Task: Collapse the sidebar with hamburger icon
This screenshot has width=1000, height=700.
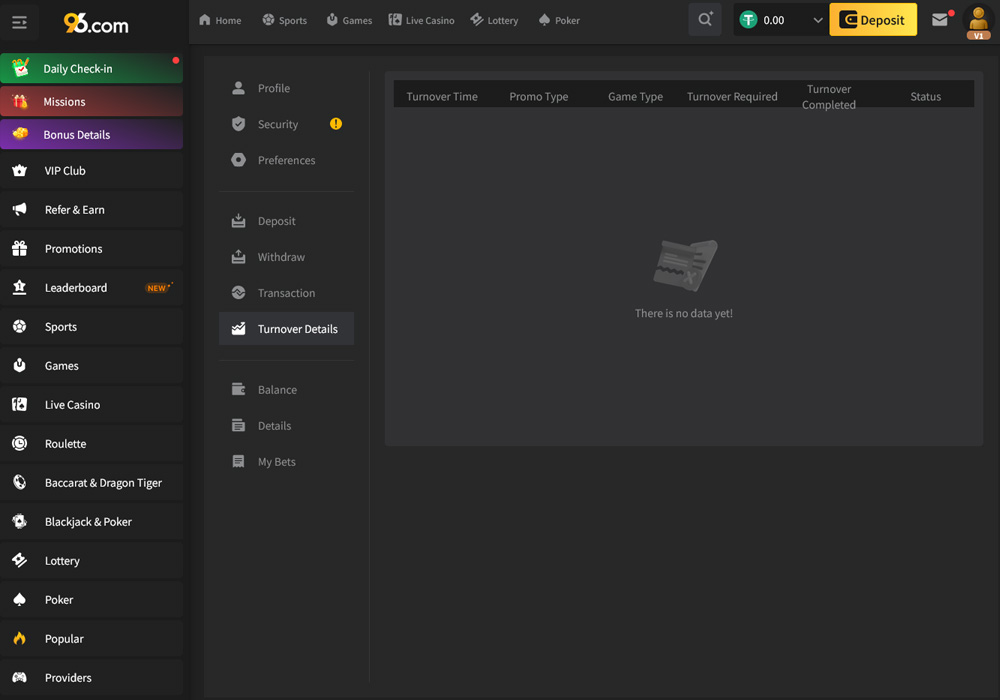Action: coord(19,22)
